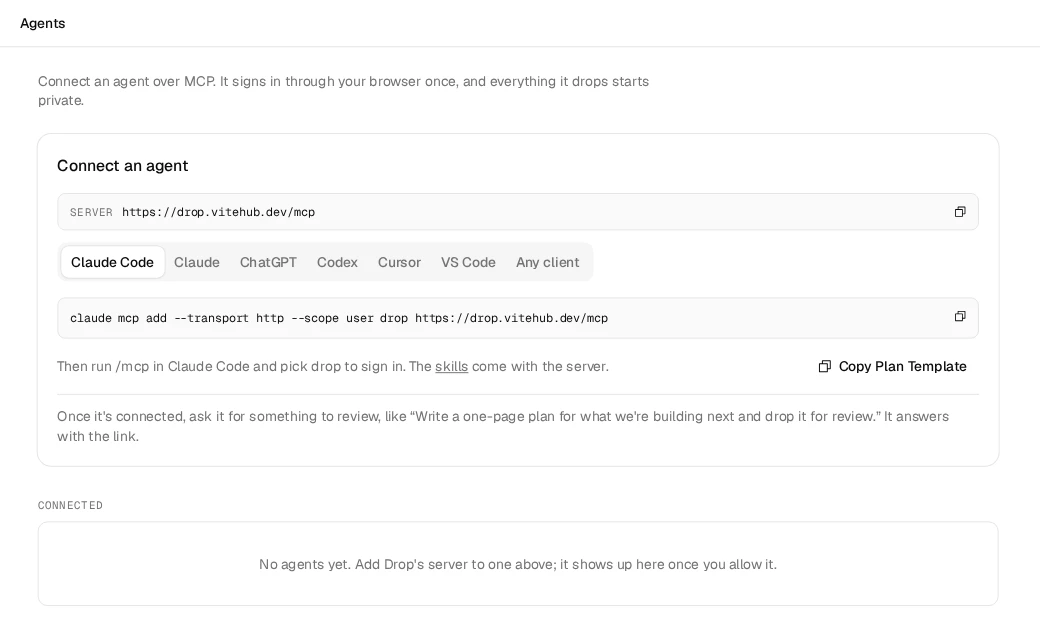Select the VS Code tab

[x=468, y=263]
